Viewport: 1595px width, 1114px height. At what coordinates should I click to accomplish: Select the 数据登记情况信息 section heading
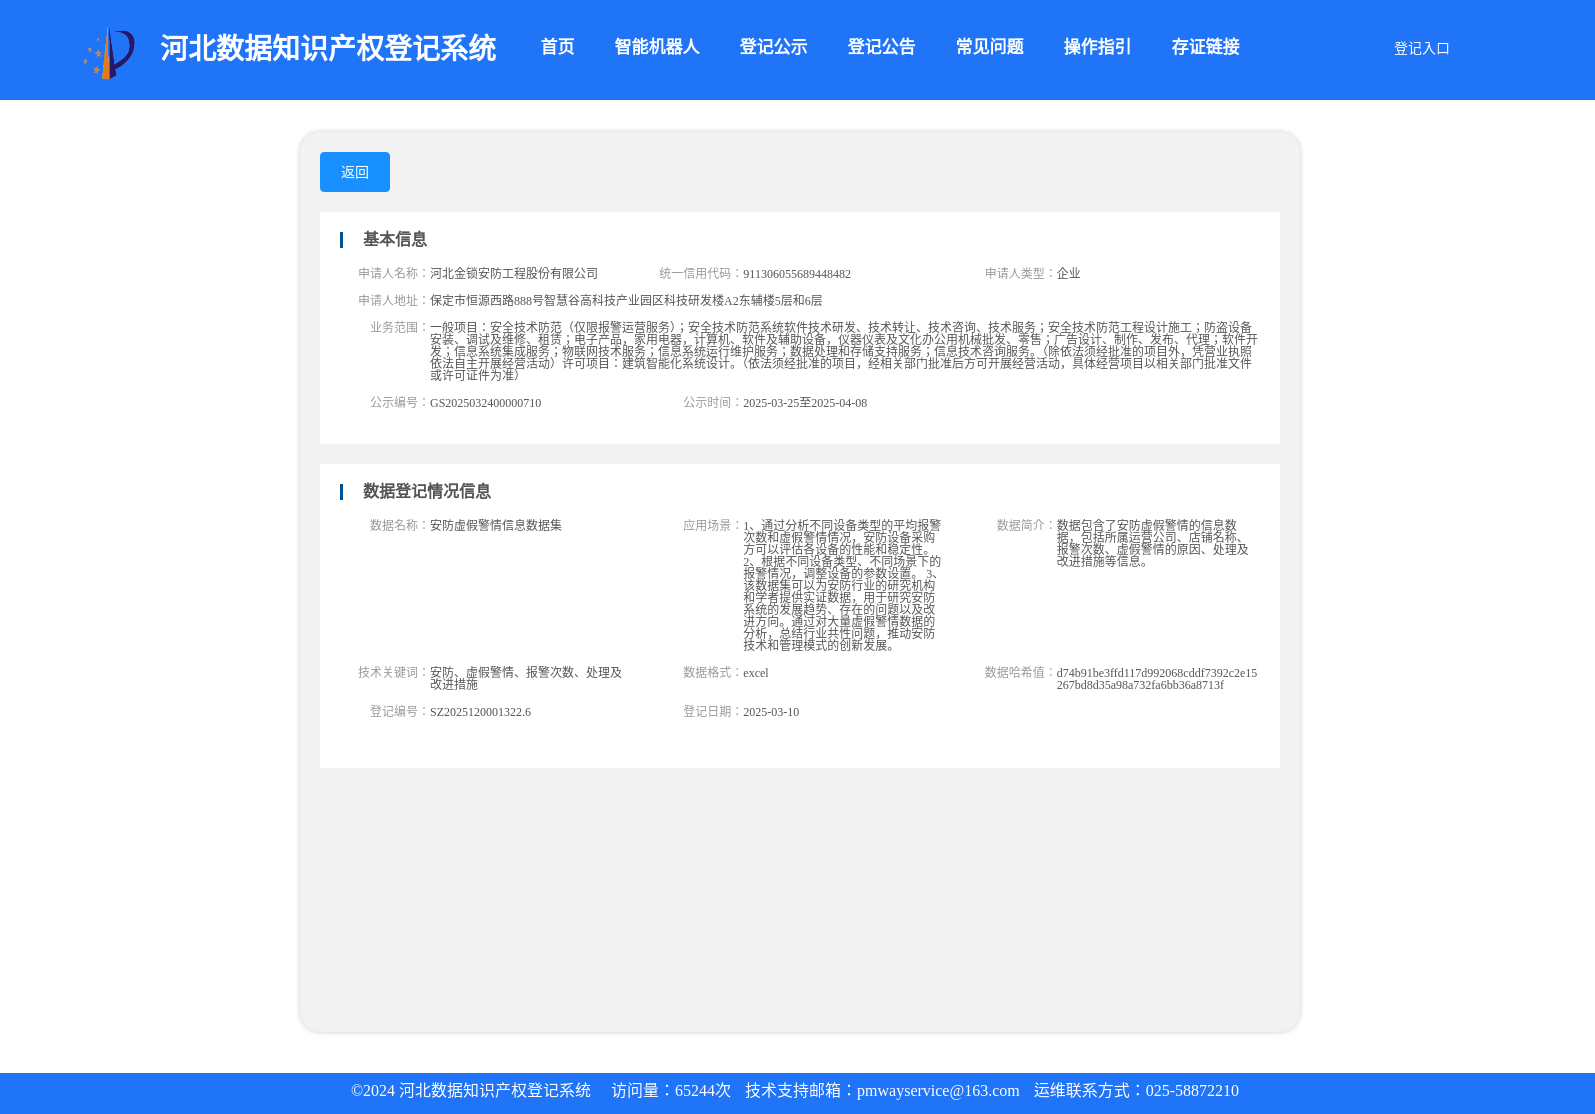(x=426, y=491)
